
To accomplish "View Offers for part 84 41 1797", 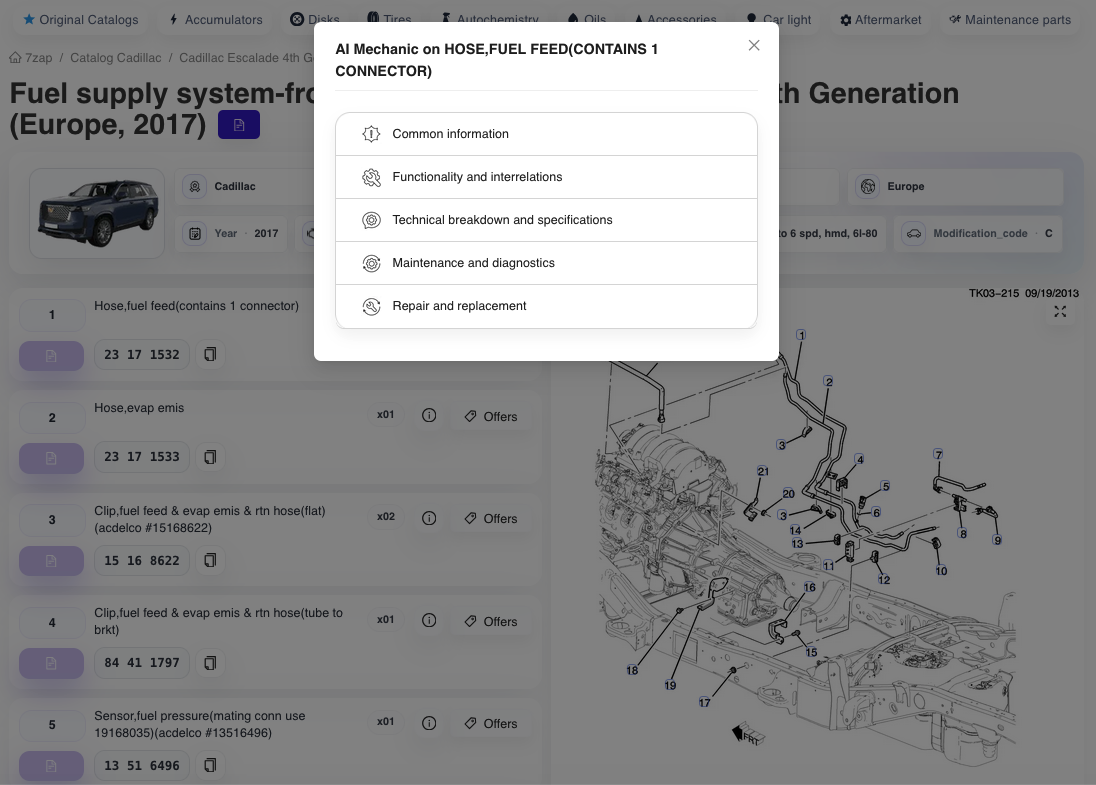I will [x=491, y=621].
